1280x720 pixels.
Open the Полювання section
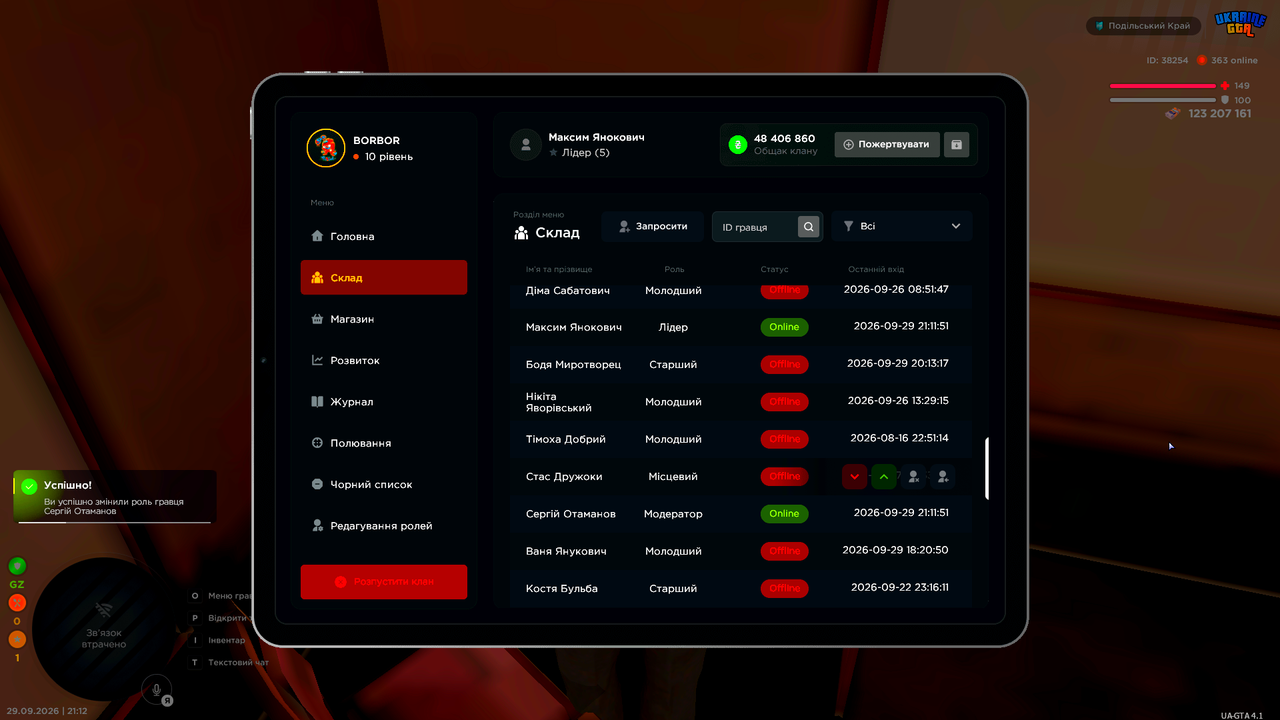click(384, 443)
